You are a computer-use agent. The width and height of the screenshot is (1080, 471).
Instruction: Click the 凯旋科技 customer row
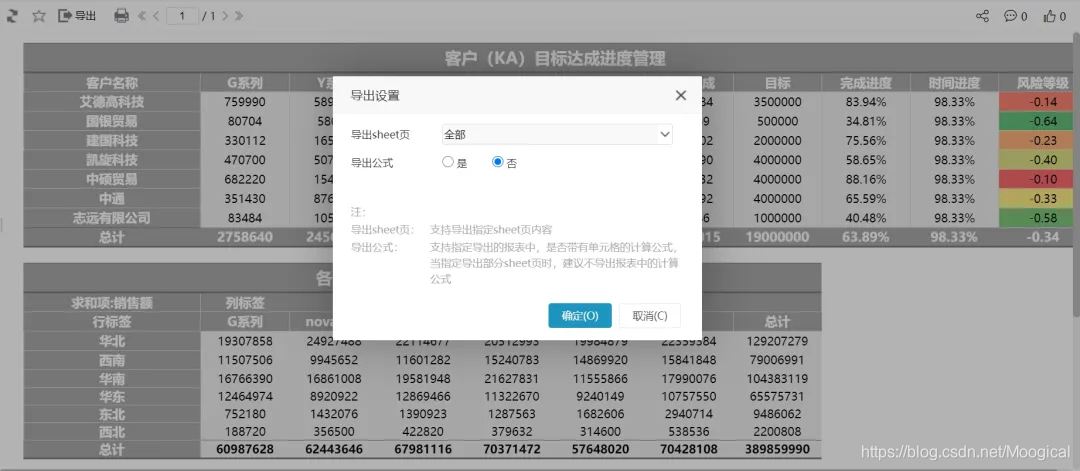tap(112, 160)
